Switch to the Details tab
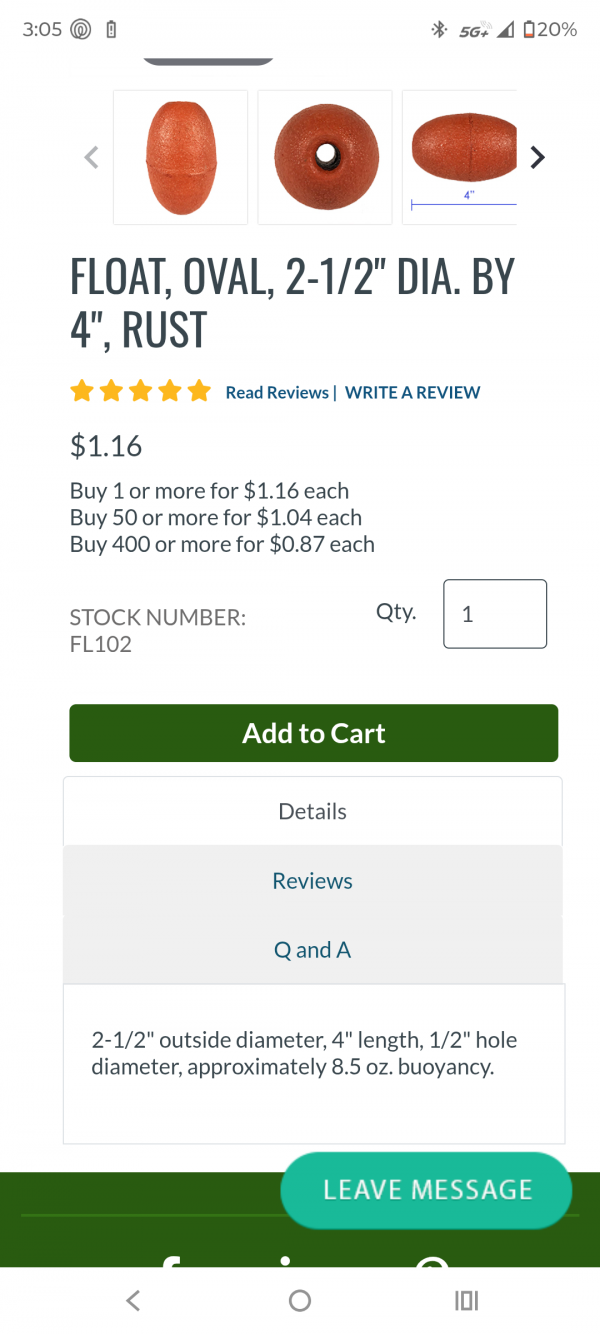The image size is (600, 1334). [313, 811]
